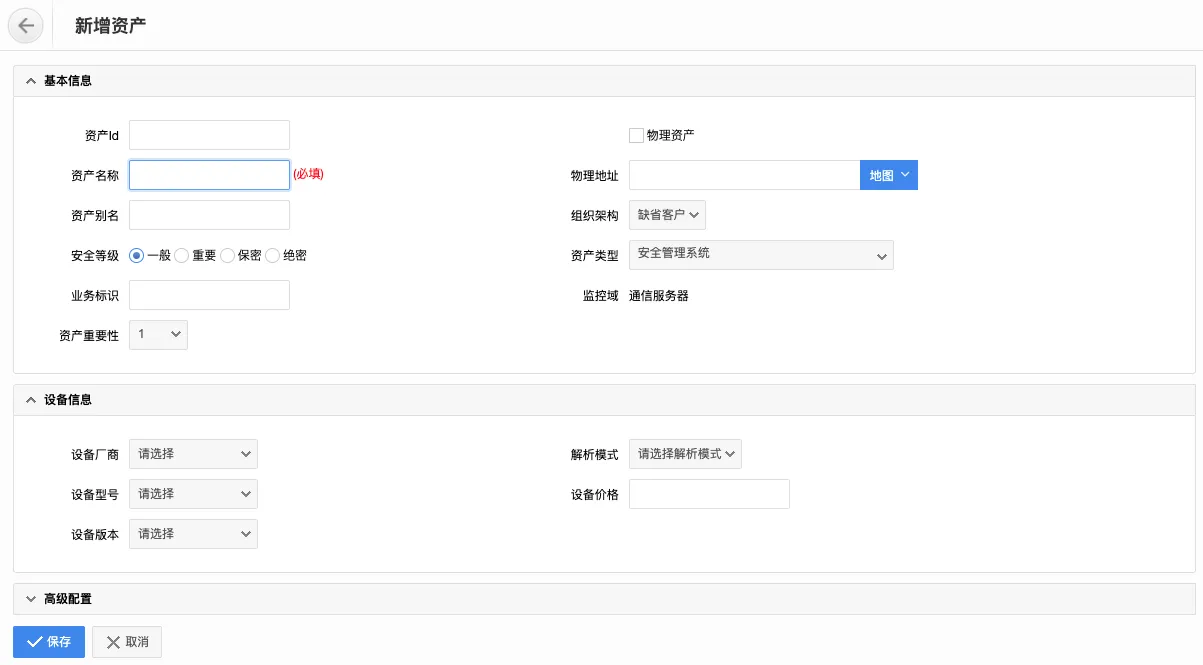
Task: Select the 保密 security level
Action: [x=228, y=256]
